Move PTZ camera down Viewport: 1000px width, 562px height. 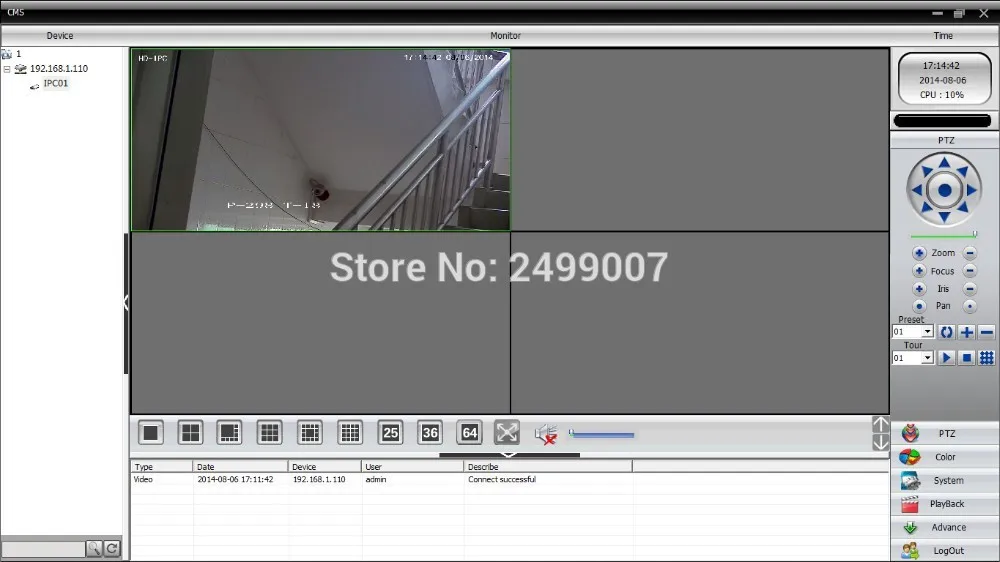pyautogui.click(x=945, y=218)
